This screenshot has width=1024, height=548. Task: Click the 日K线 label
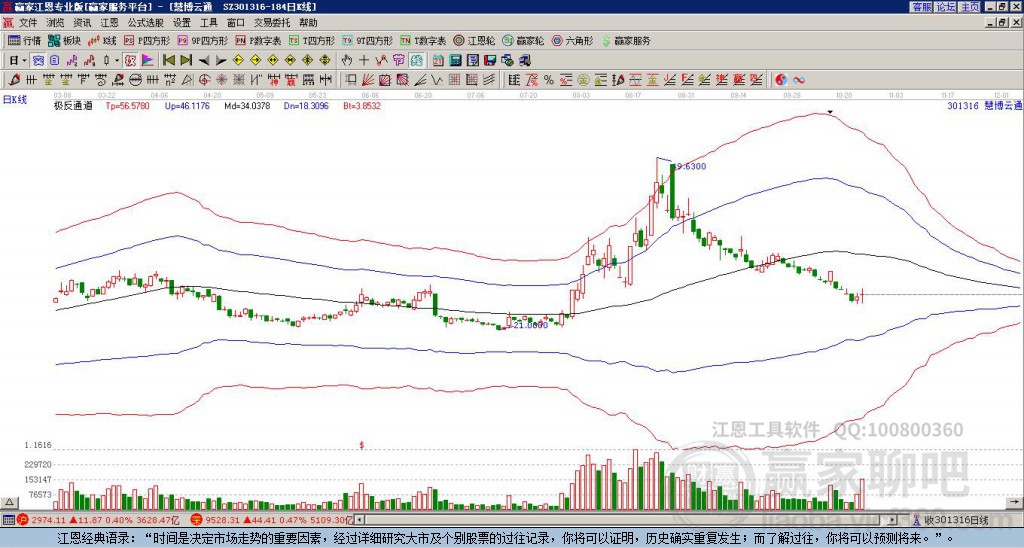point(15,99)
